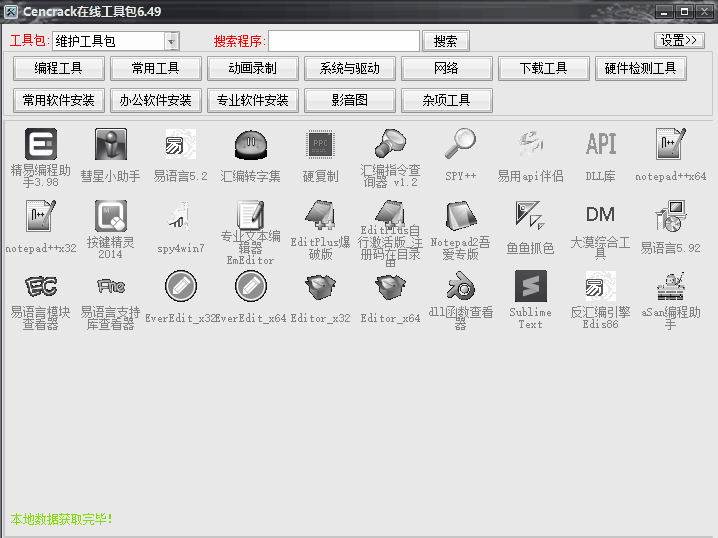Launch Sublime Text icon
The width and height of the screenshot is (718, 538).
point(530,286)
